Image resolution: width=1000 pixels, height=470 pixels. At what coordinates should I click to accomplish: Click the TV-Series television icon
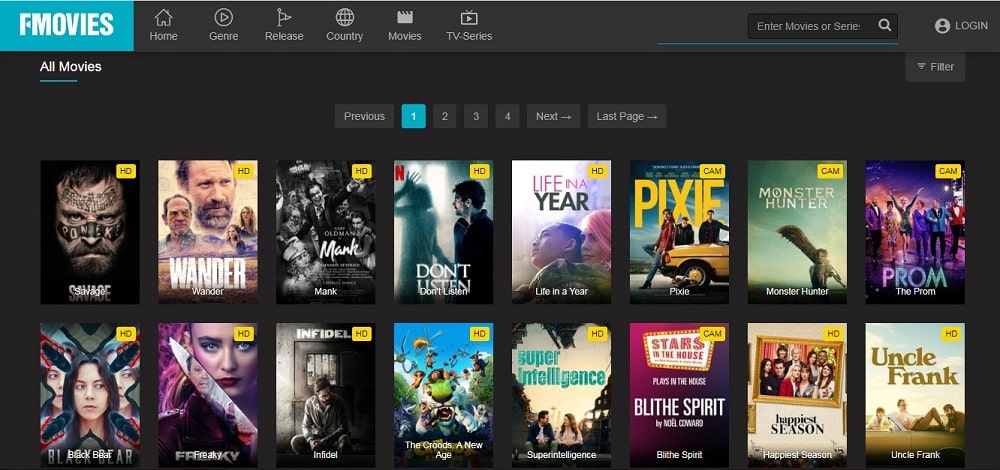click(469, 17)
